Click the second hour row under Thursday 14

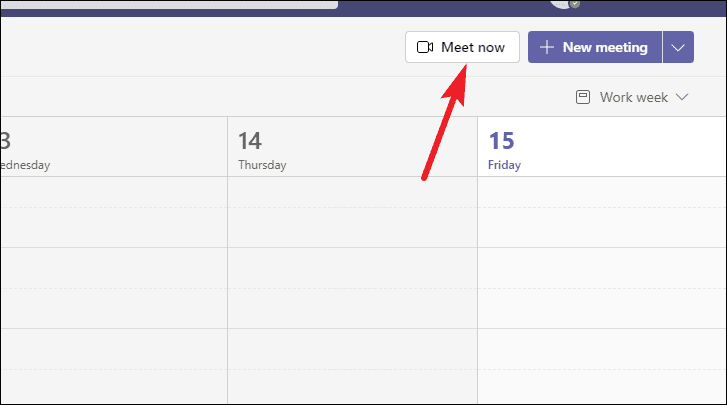(x=352, y=288)
